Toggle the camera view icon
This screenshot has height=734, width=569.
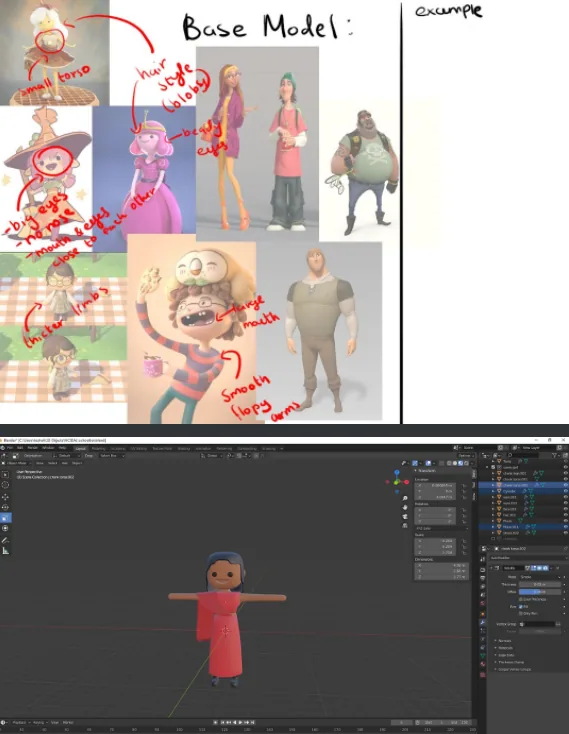point(405,516)
